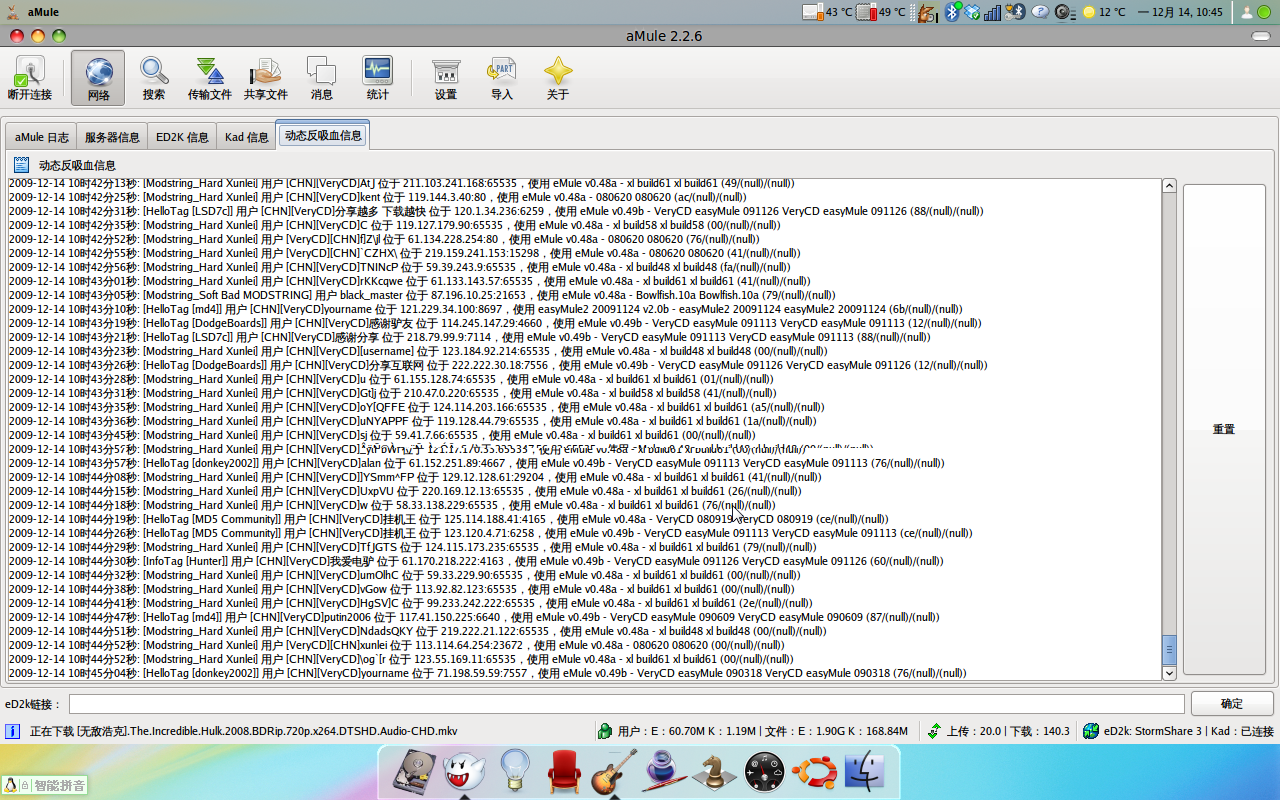Click the blue info icon in status bar
Screen dimensions: 1280x800
coord(13,731)
